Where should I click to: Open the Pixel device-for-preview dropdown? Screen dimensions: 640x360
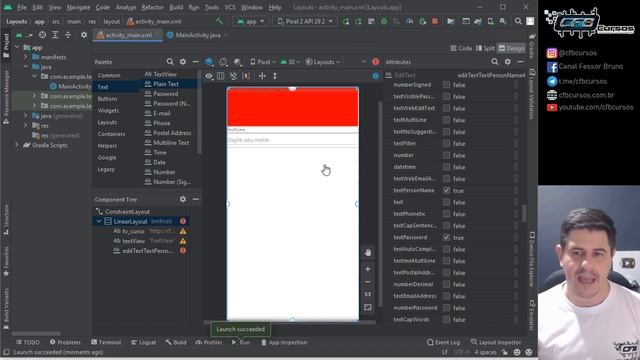262,62
